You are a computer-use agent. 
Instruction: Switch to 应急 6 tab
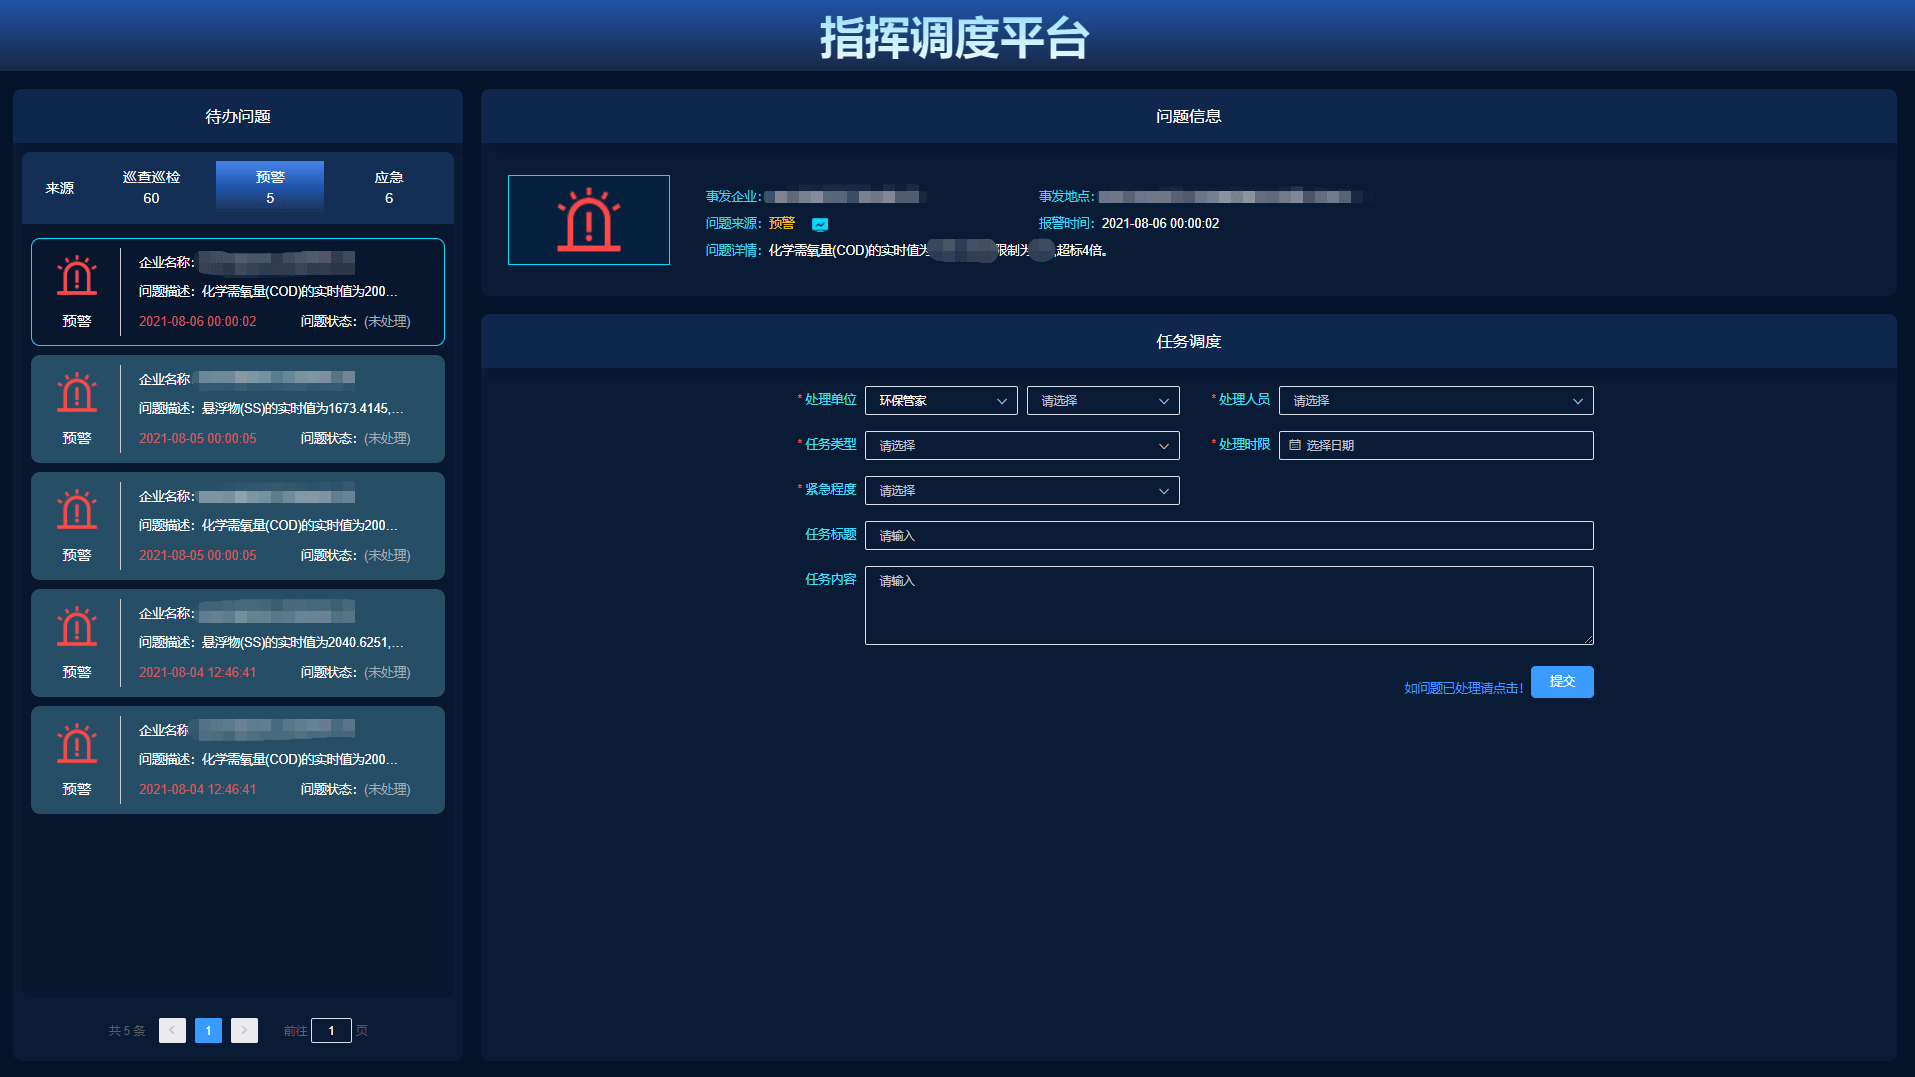tap(389, 187)
